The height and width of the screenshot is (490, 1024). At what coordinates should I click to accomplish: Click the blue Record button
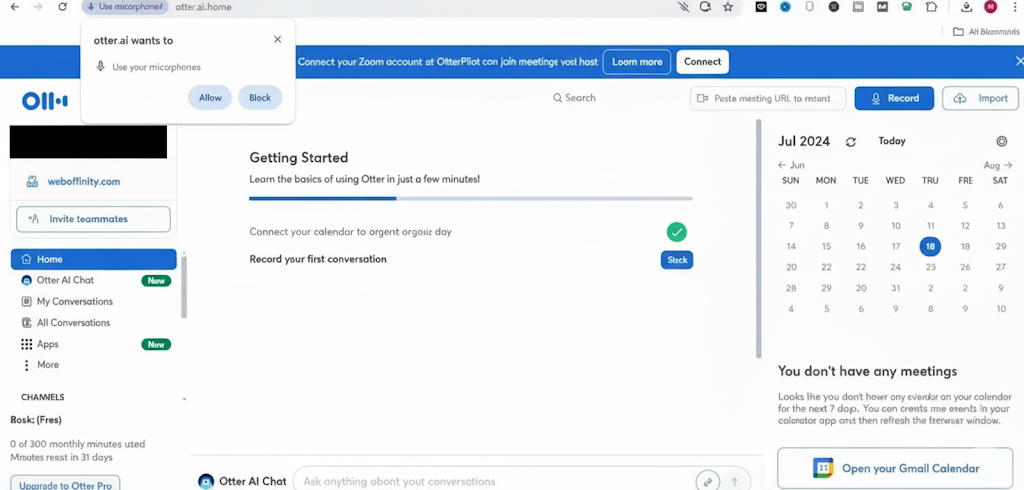pyautogui.click(x=894, y=98)
